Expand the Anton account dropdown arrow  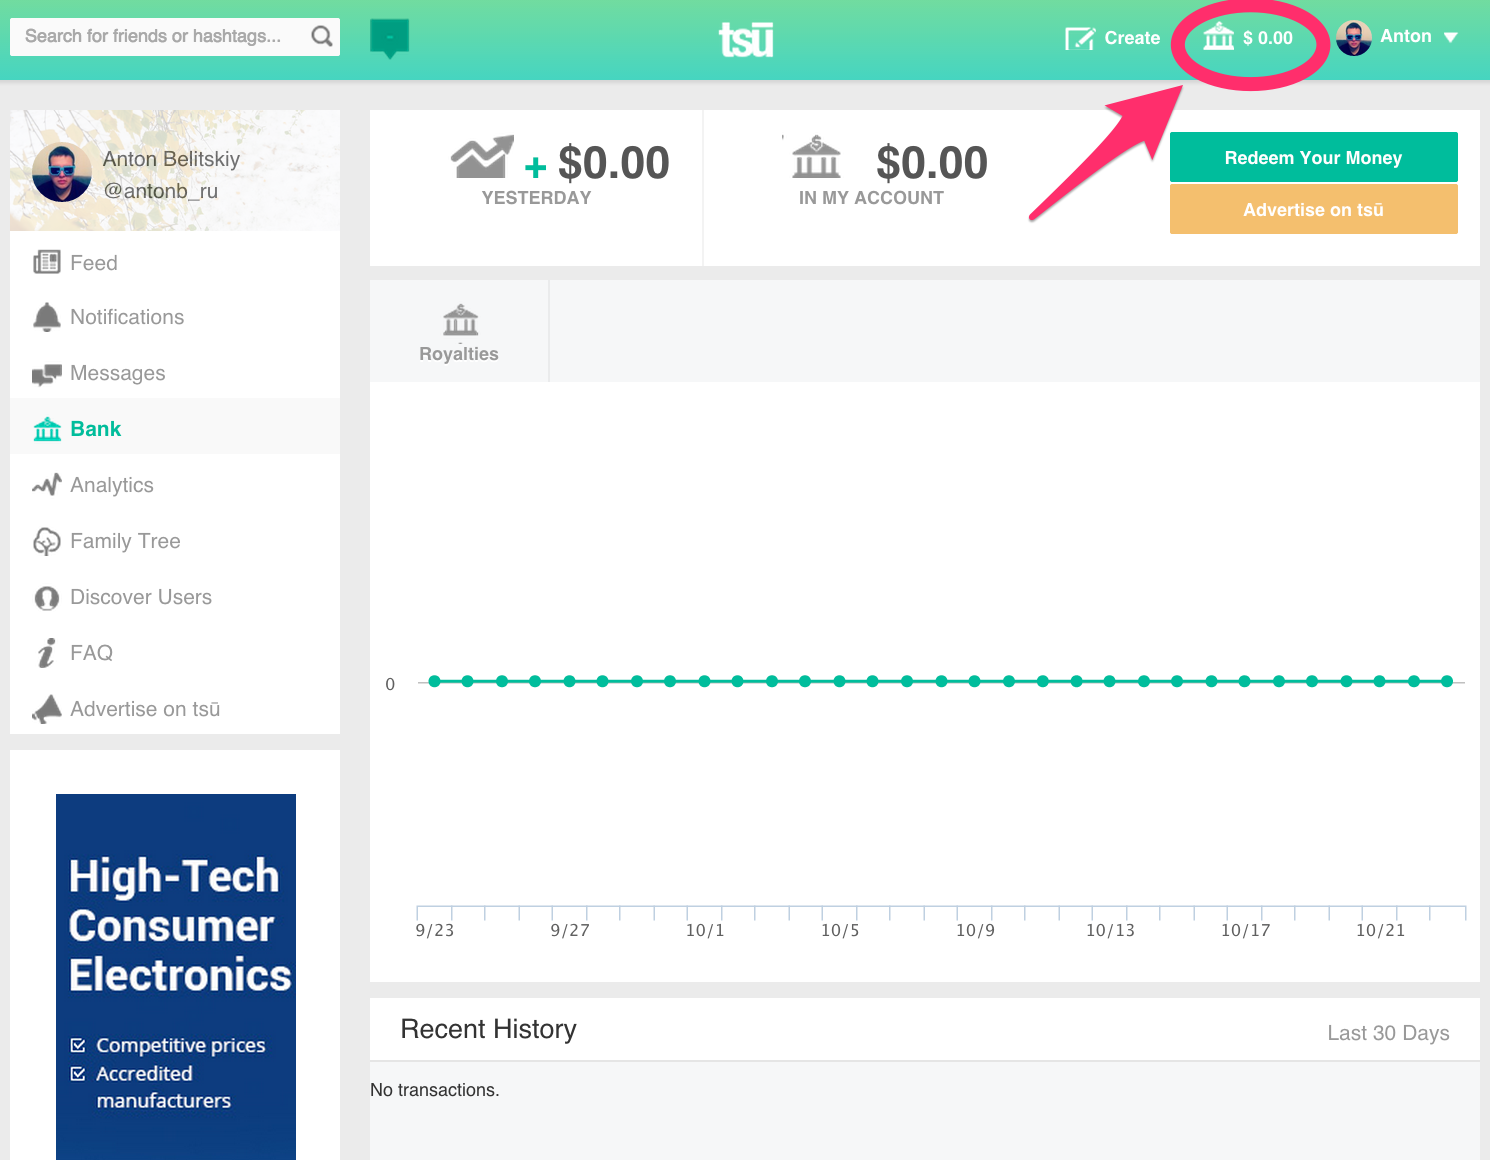pyautogui.click(x=1450, y=37)
